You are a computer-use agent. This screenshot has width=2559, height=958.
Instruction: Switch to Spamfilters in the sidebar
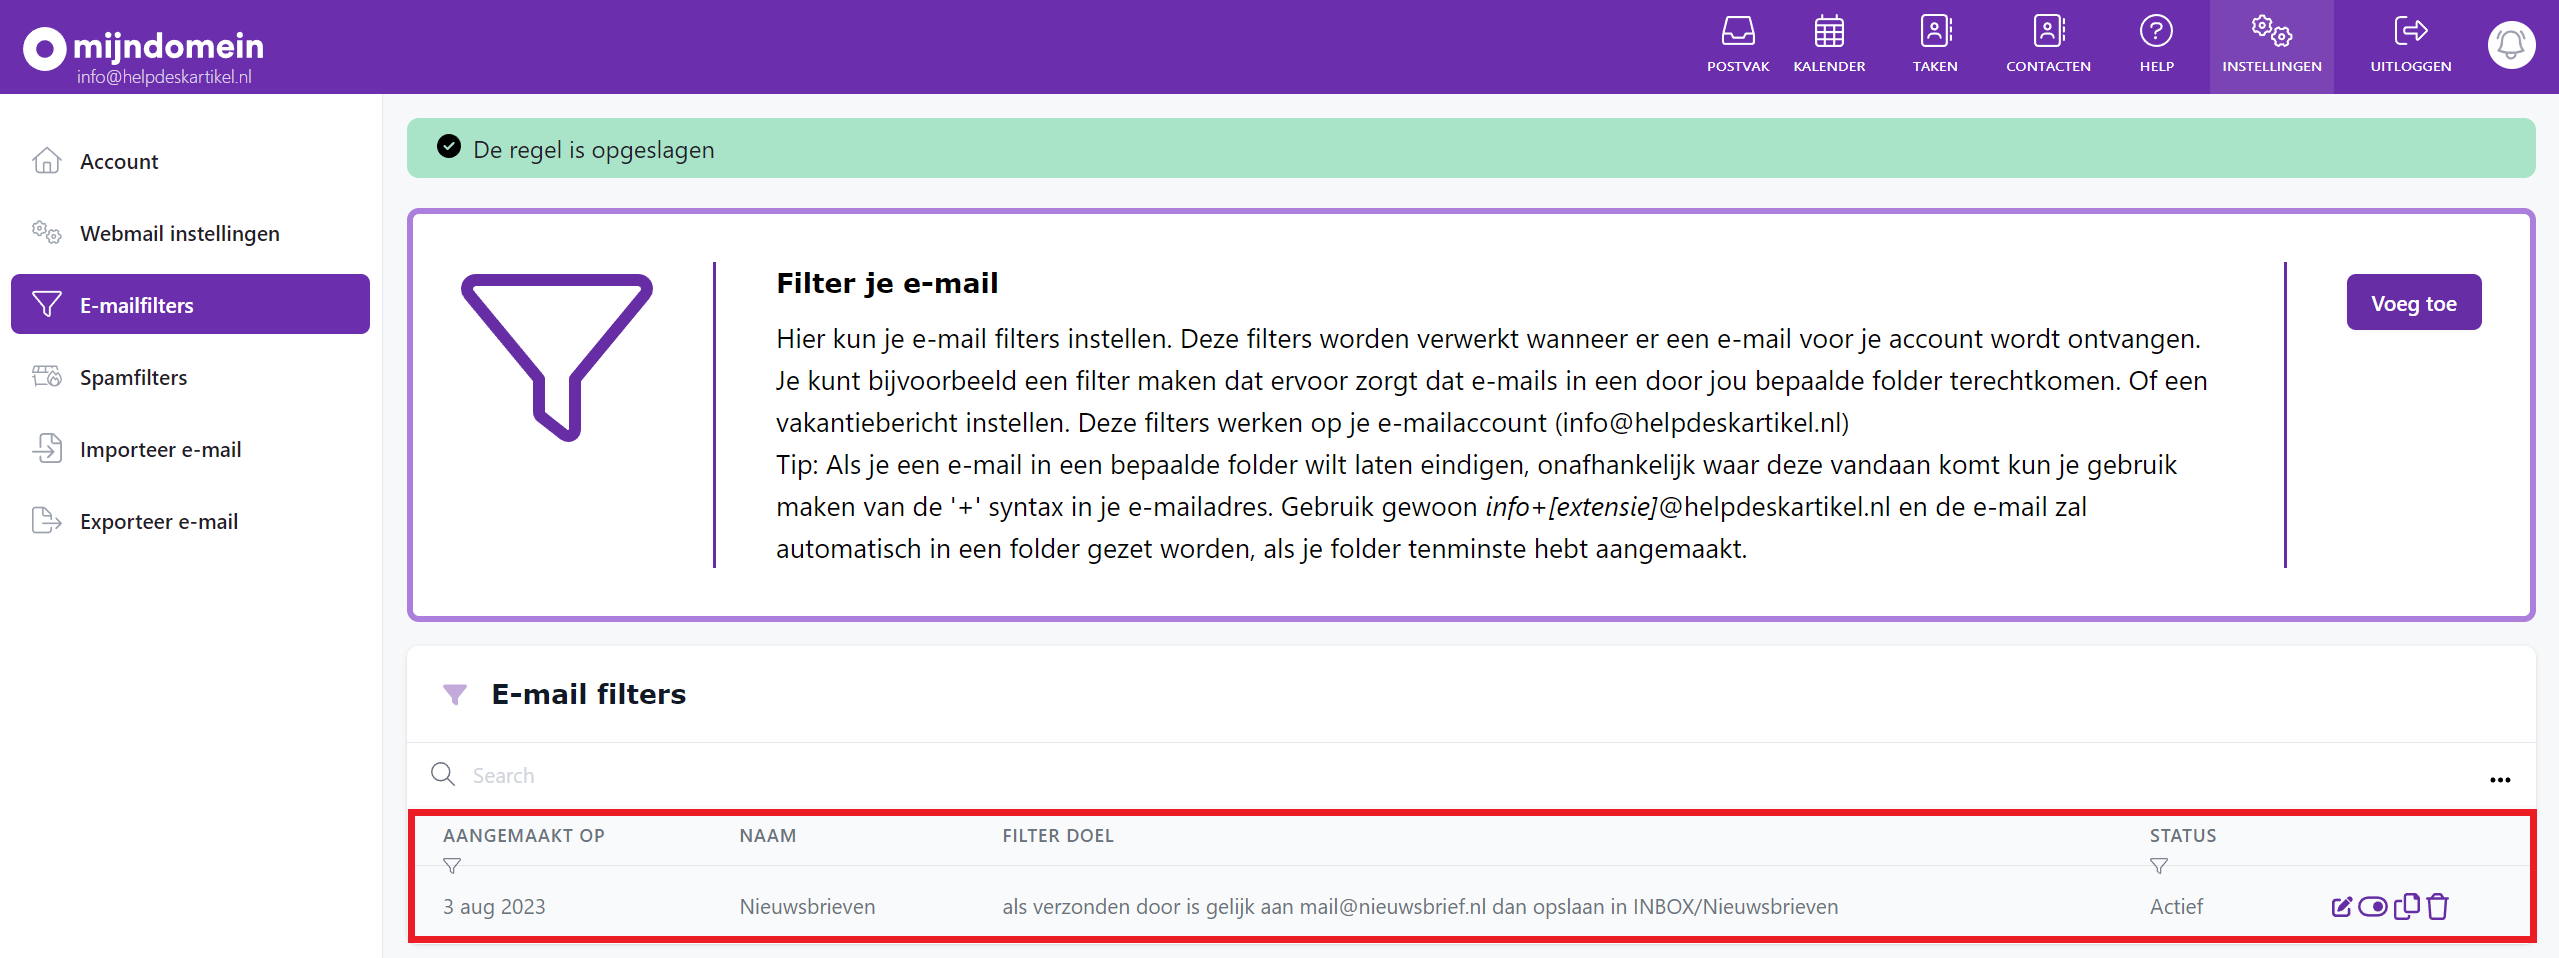click(x=133, y=377)
